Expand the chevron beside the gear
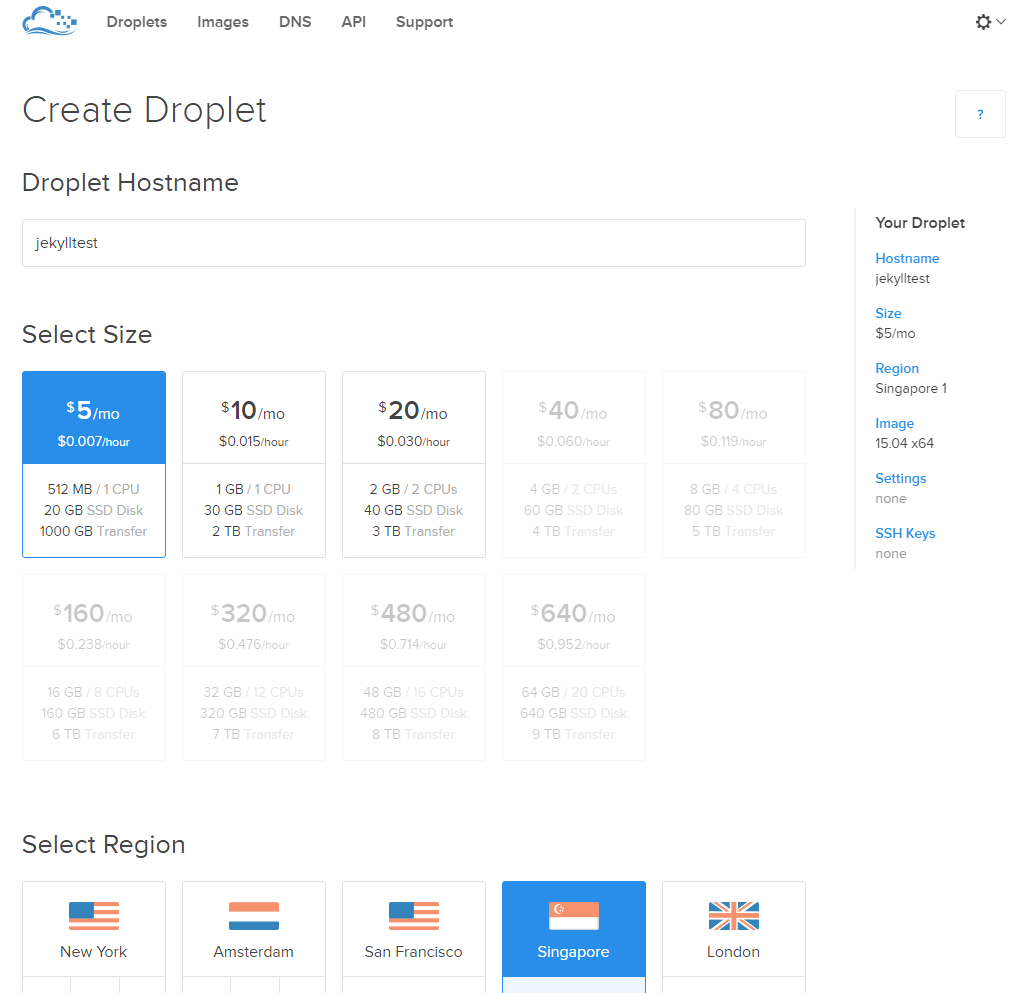 tap(1001, 21)
